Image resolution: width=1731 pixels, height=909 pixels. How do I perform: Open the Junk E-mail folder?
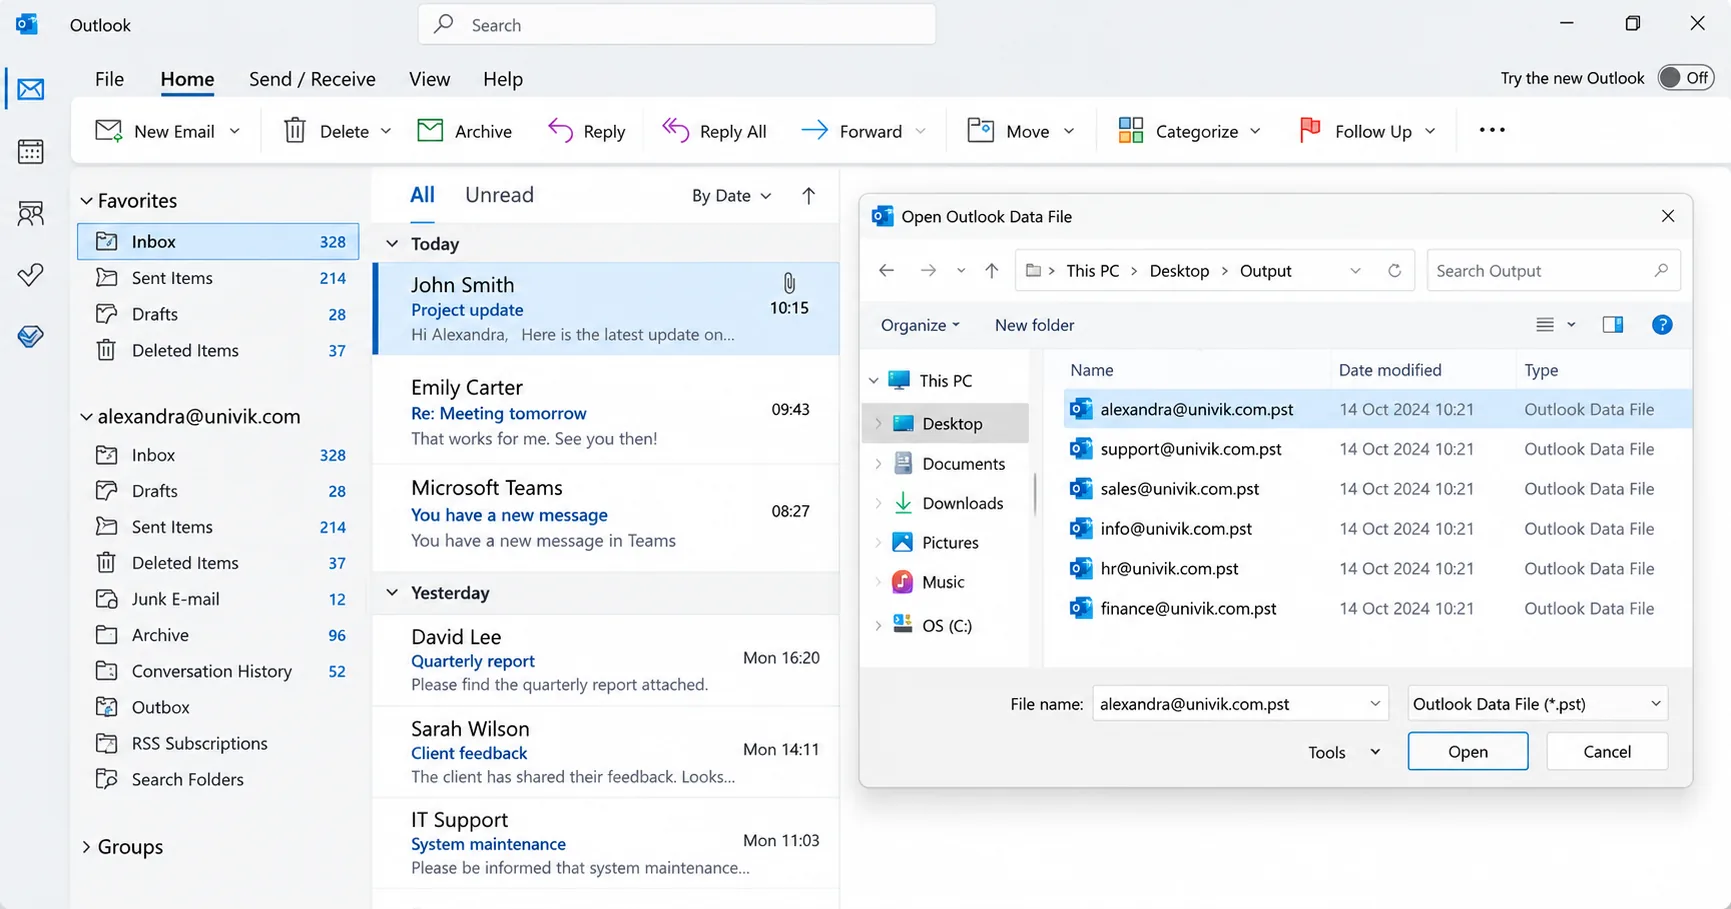point(220,599)
